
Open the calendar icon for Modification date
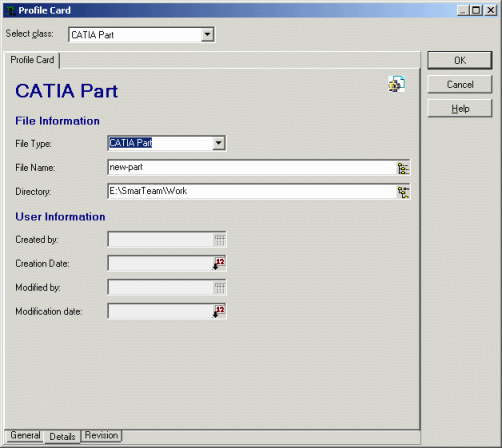219,312
